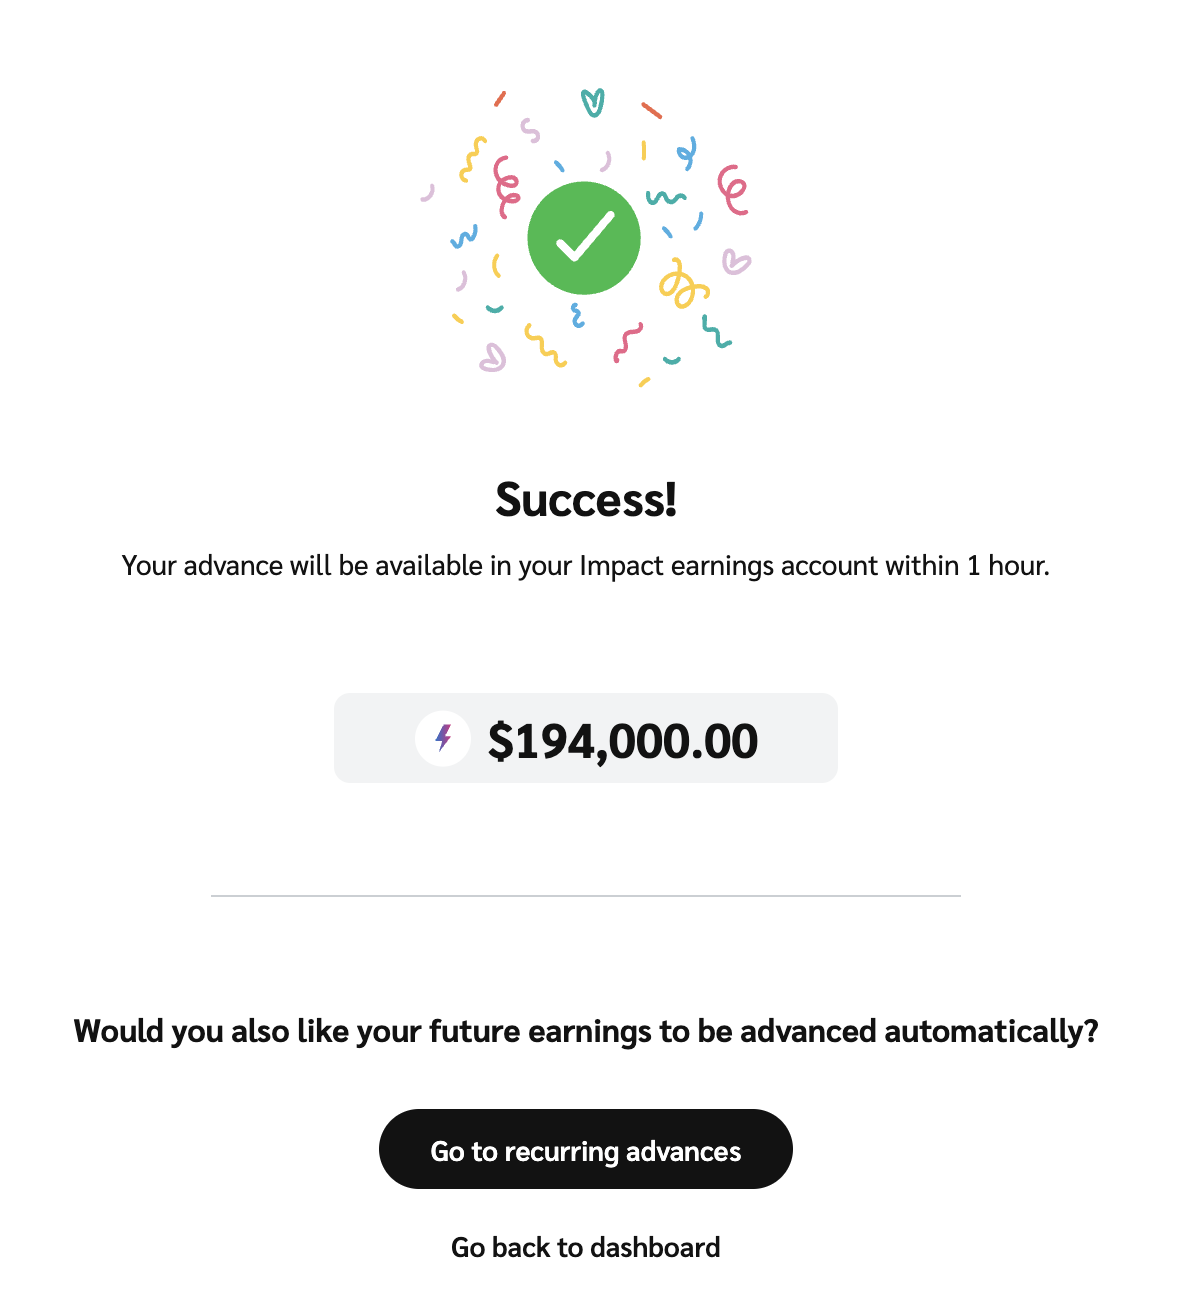Click the purple lightning bolt icon
Image resolution: width=1188 pixels, height=1304 pixels.
[443, 739]
